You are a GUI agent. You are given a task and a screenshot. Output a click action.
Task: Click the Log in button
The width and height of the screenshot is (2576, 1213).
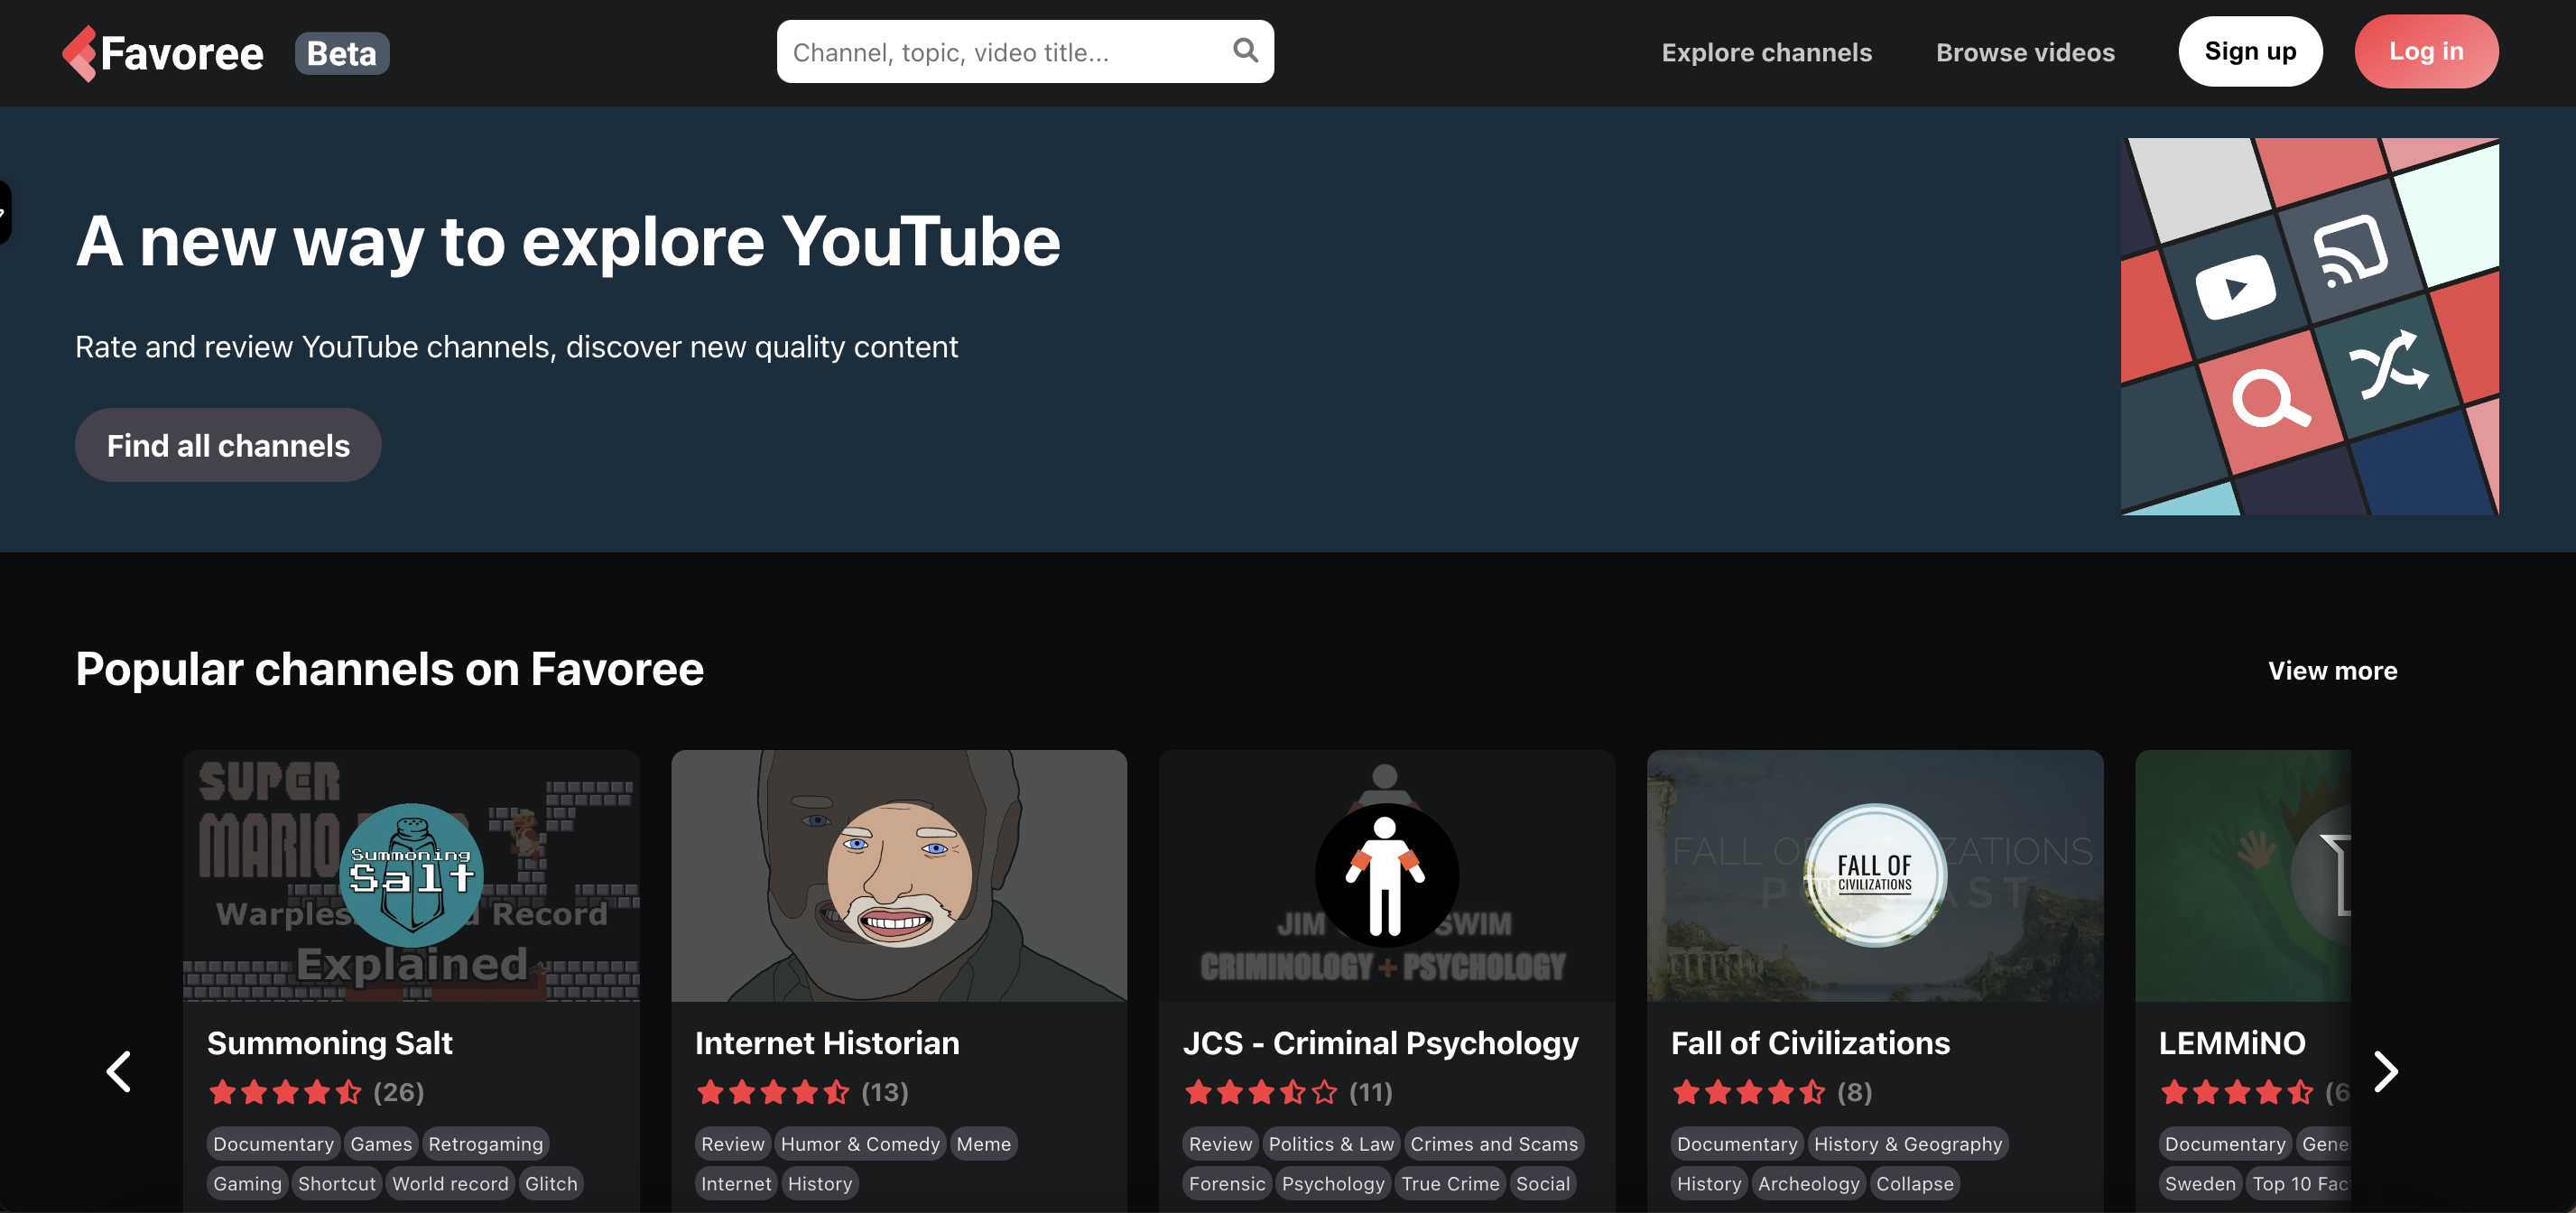tap(2426, 51)
